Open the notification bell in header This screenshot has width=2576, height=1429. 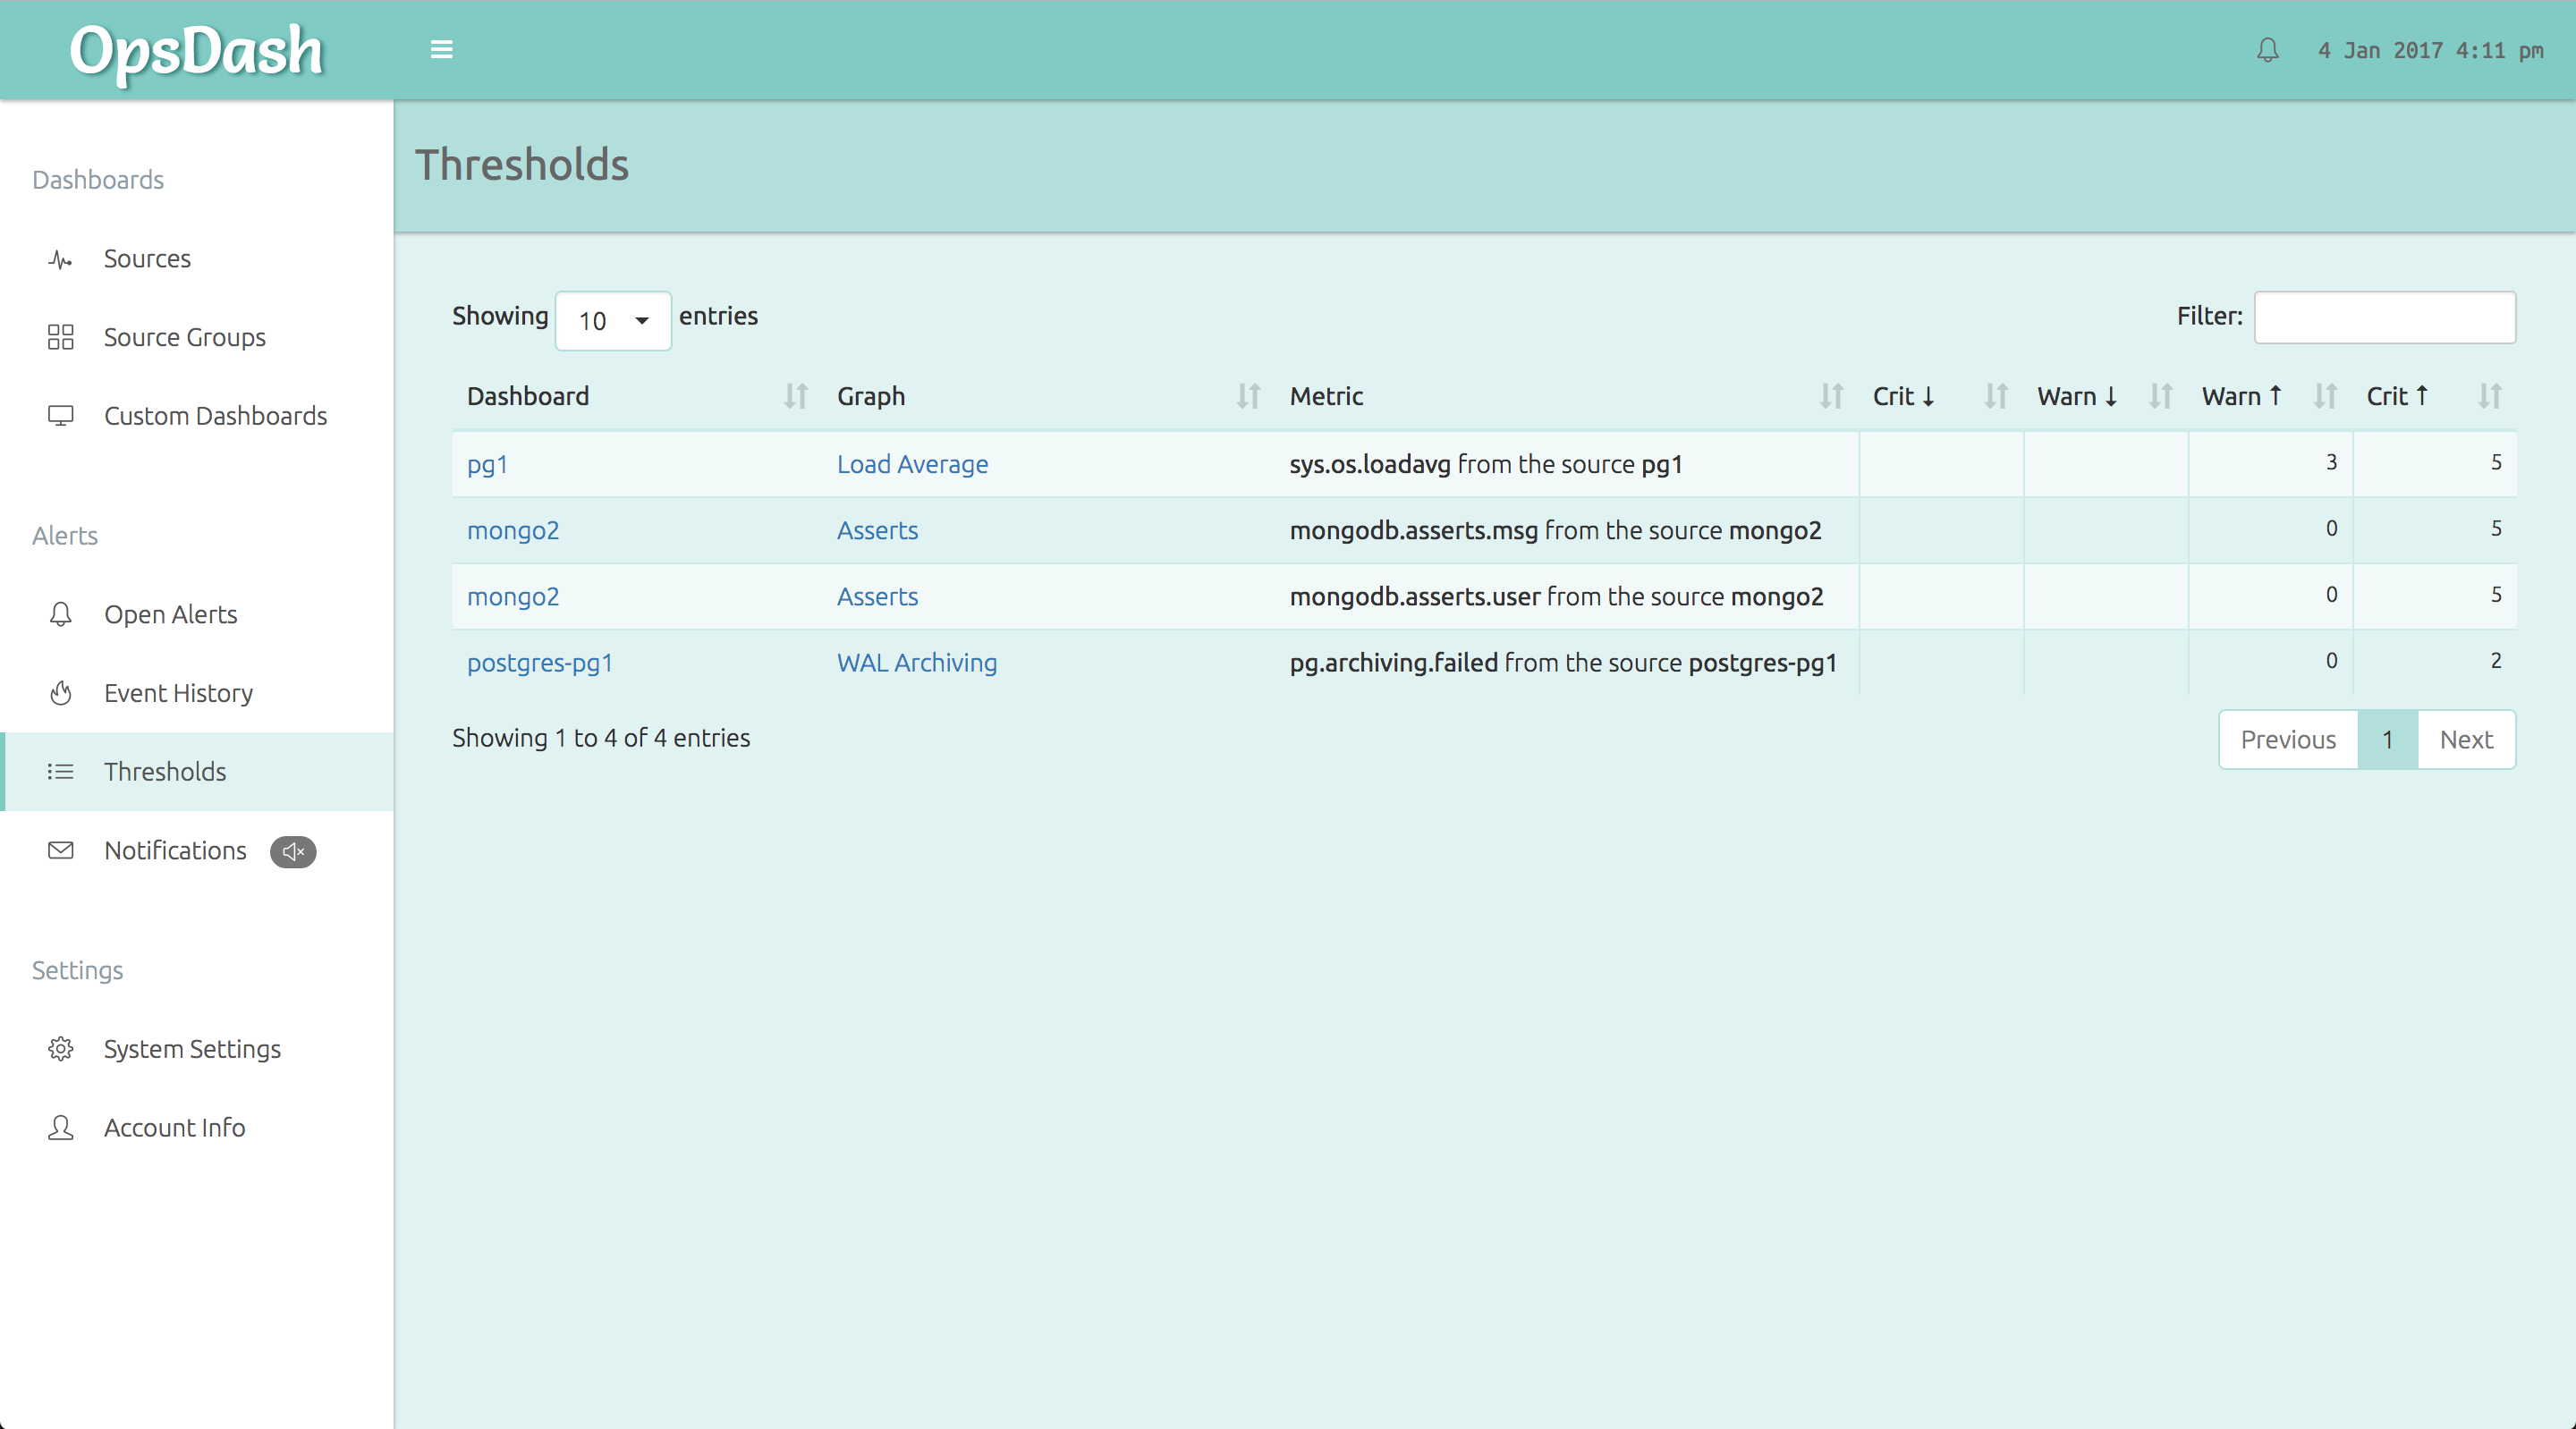pos(2267,50)
